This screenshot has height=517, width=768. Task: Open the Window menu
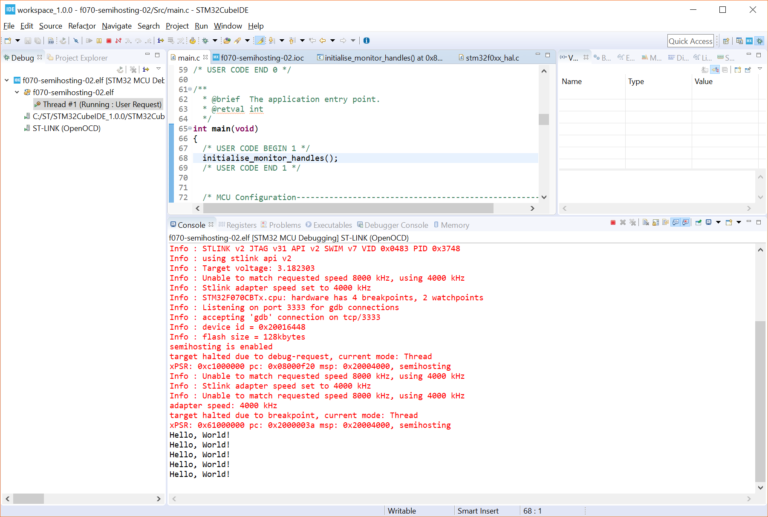(228, 26)
